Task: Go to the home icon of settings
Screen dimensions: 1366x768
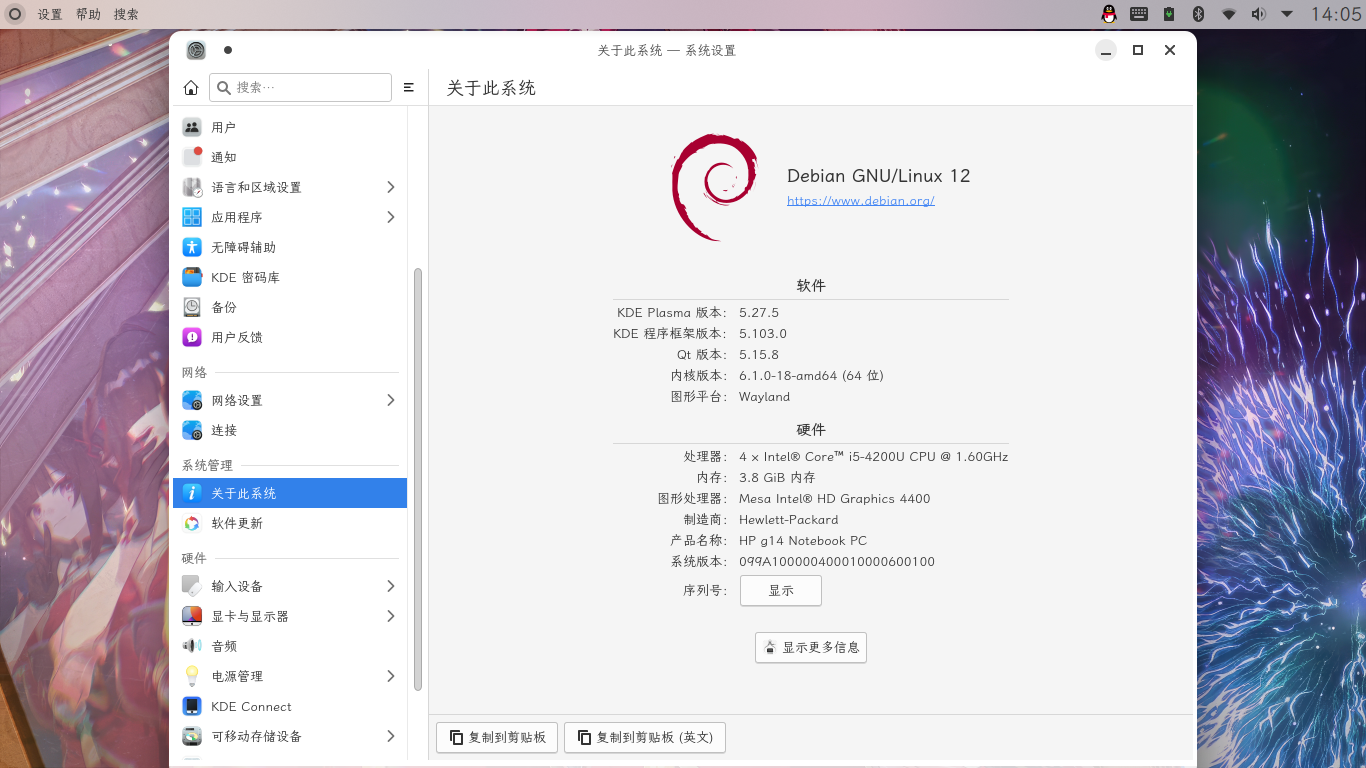Action: (x=191, y=88)
